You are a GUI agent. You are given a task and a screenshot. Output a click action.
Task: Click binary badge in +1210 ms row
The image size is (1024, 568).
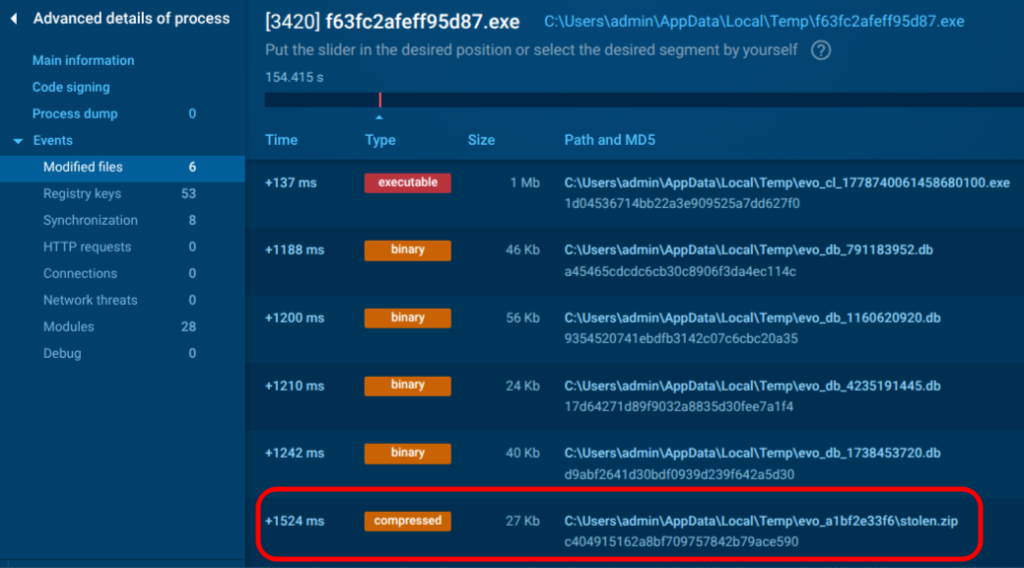click(408, 386)
